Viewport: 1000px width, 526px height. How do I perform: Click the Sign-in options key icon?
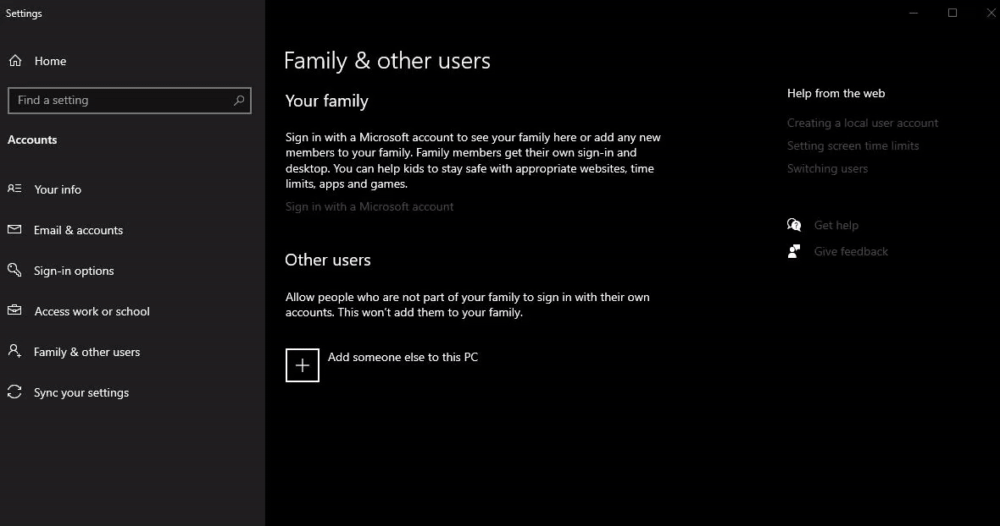[x=14, y=271]
